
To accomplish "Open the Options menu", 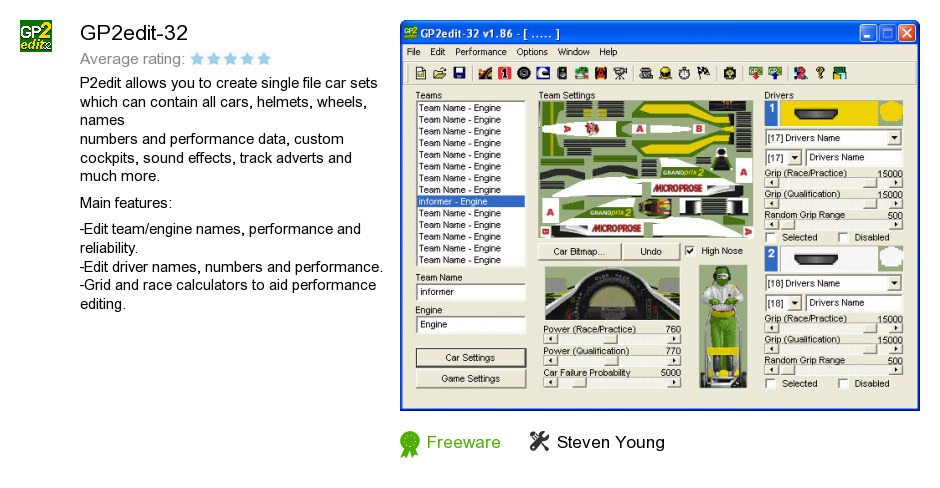I will tap(532, 52).
